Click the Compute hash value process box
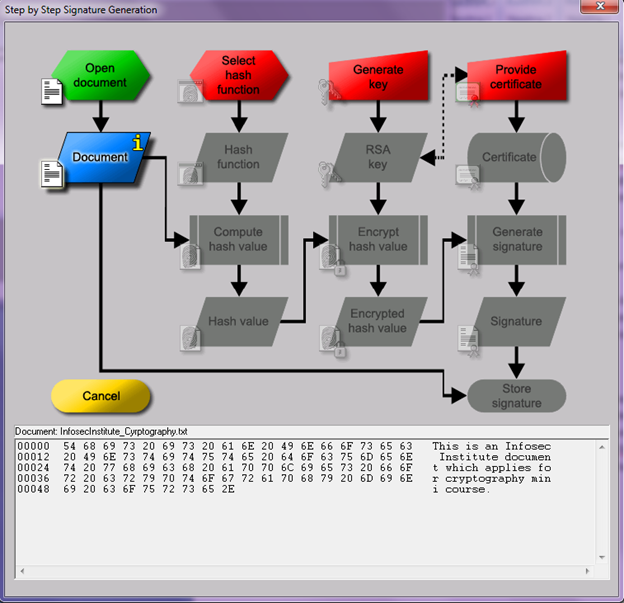 (238, 239)
